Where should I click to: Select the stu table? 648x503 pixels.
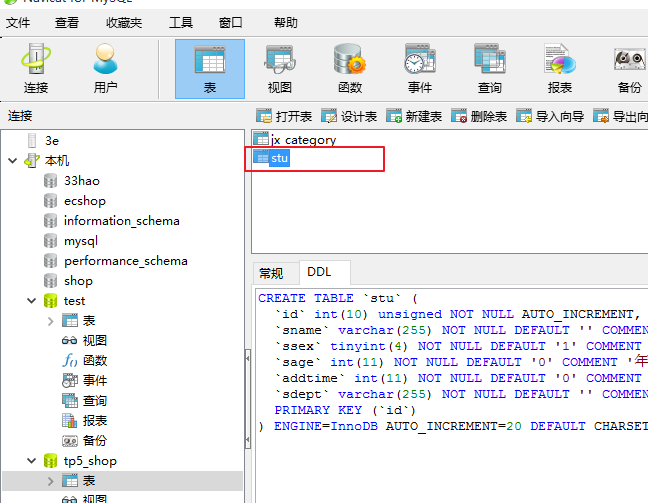[x=279, y=158]
